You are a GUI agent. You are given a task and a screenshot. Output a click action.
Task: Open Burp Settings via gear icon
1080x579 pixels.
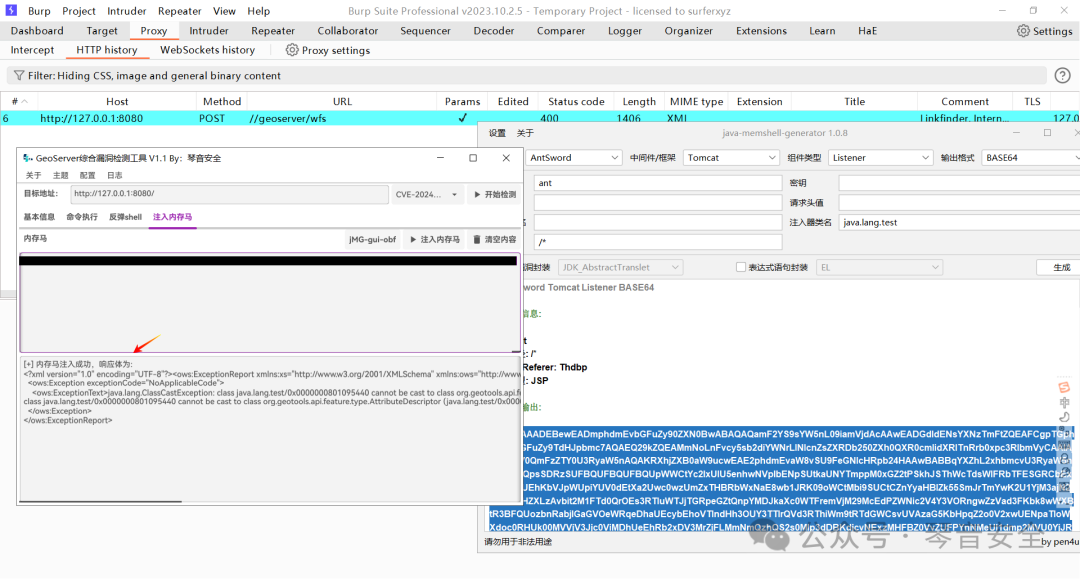pos(1024,31)
